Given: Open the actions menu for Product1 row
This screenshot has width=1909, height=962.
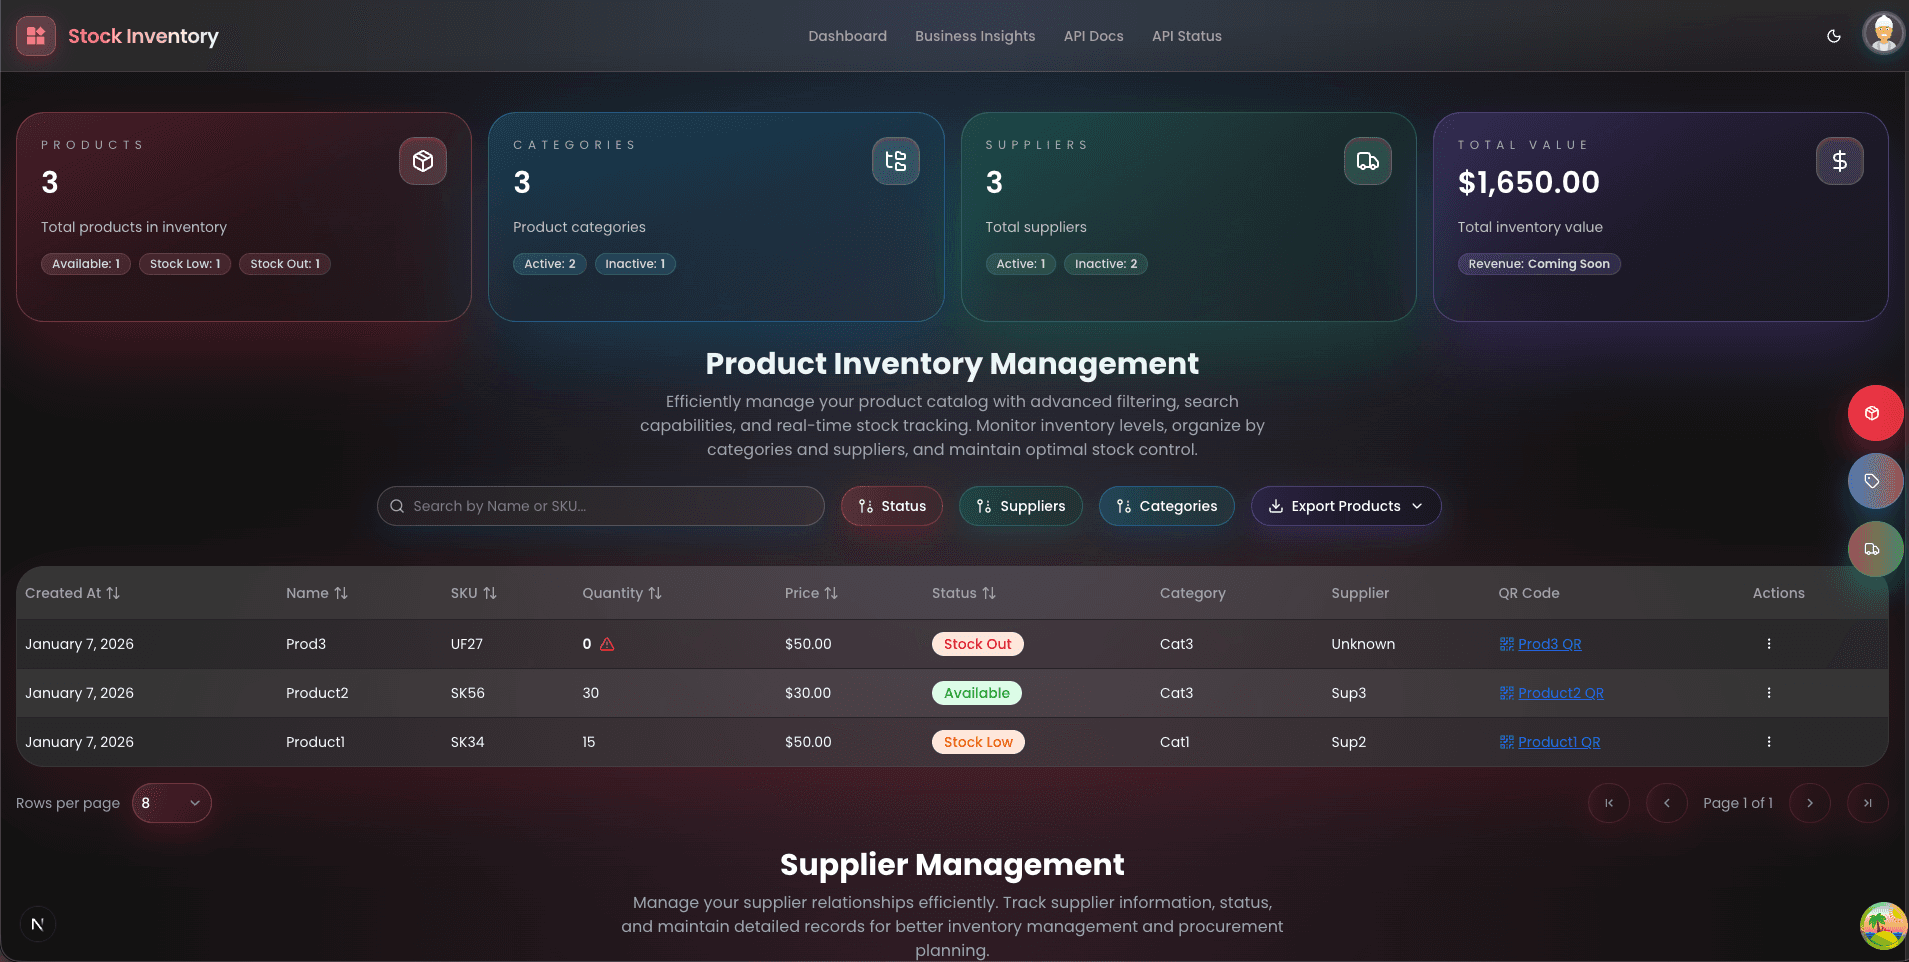Looking at the screenshot, I should (1768, 742).
